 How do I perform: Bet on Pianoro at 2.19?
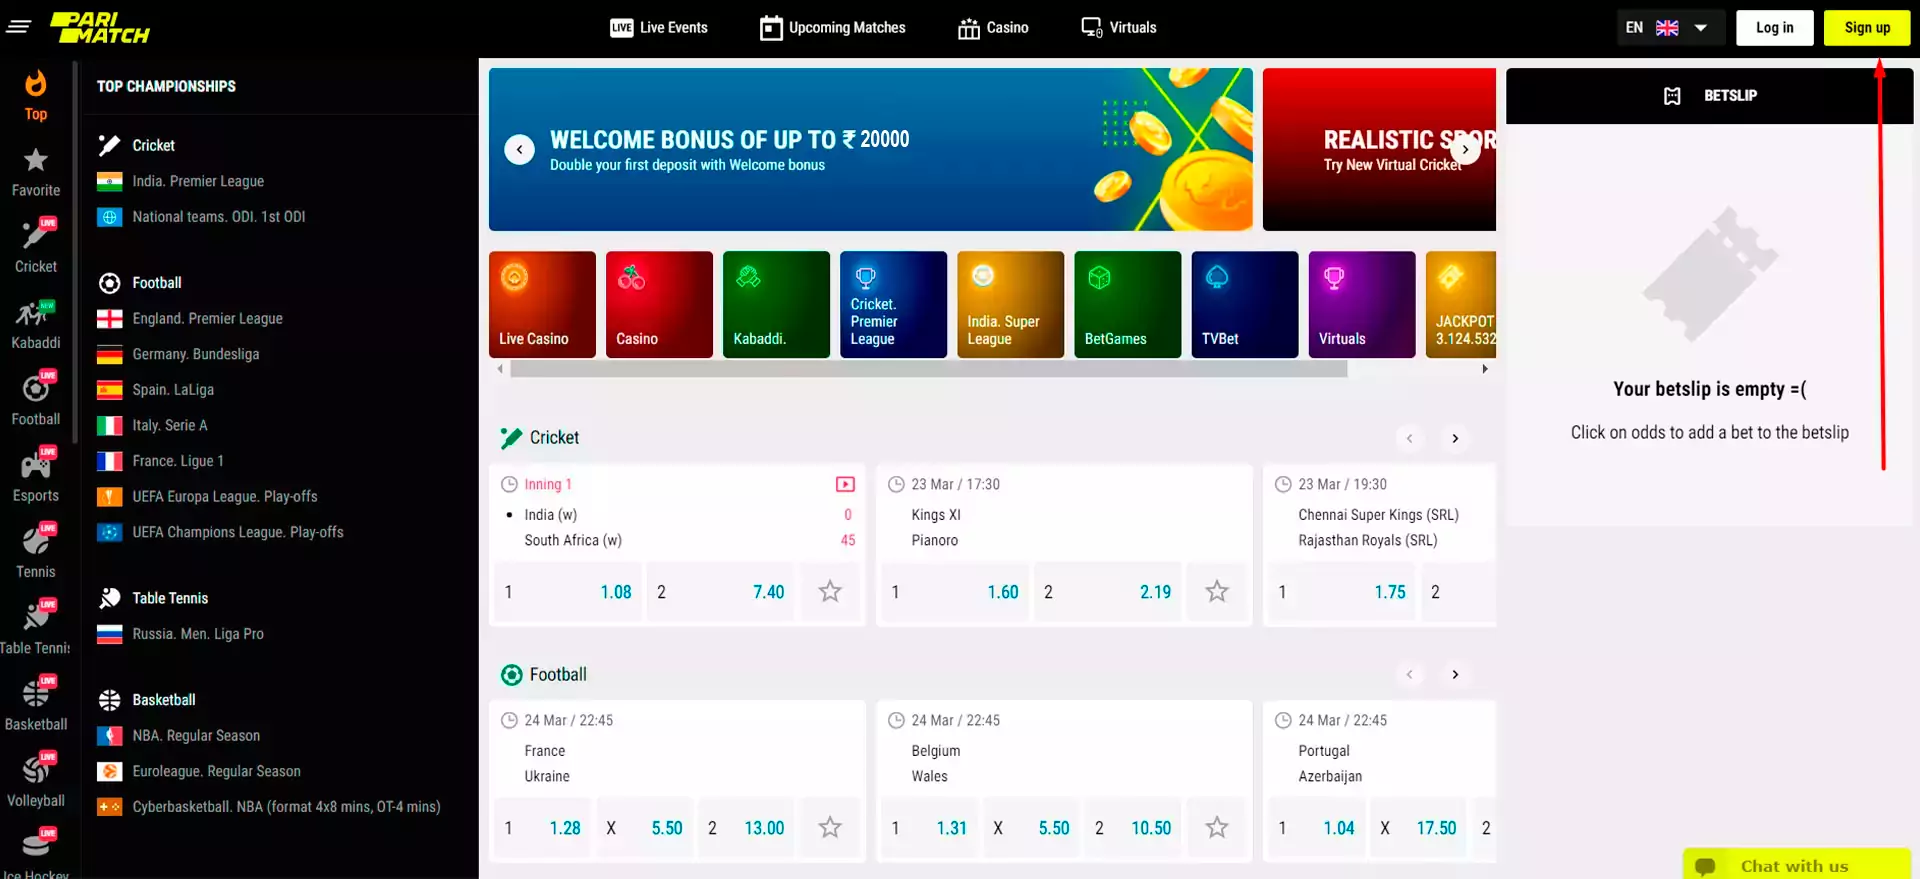[1107, 592]
